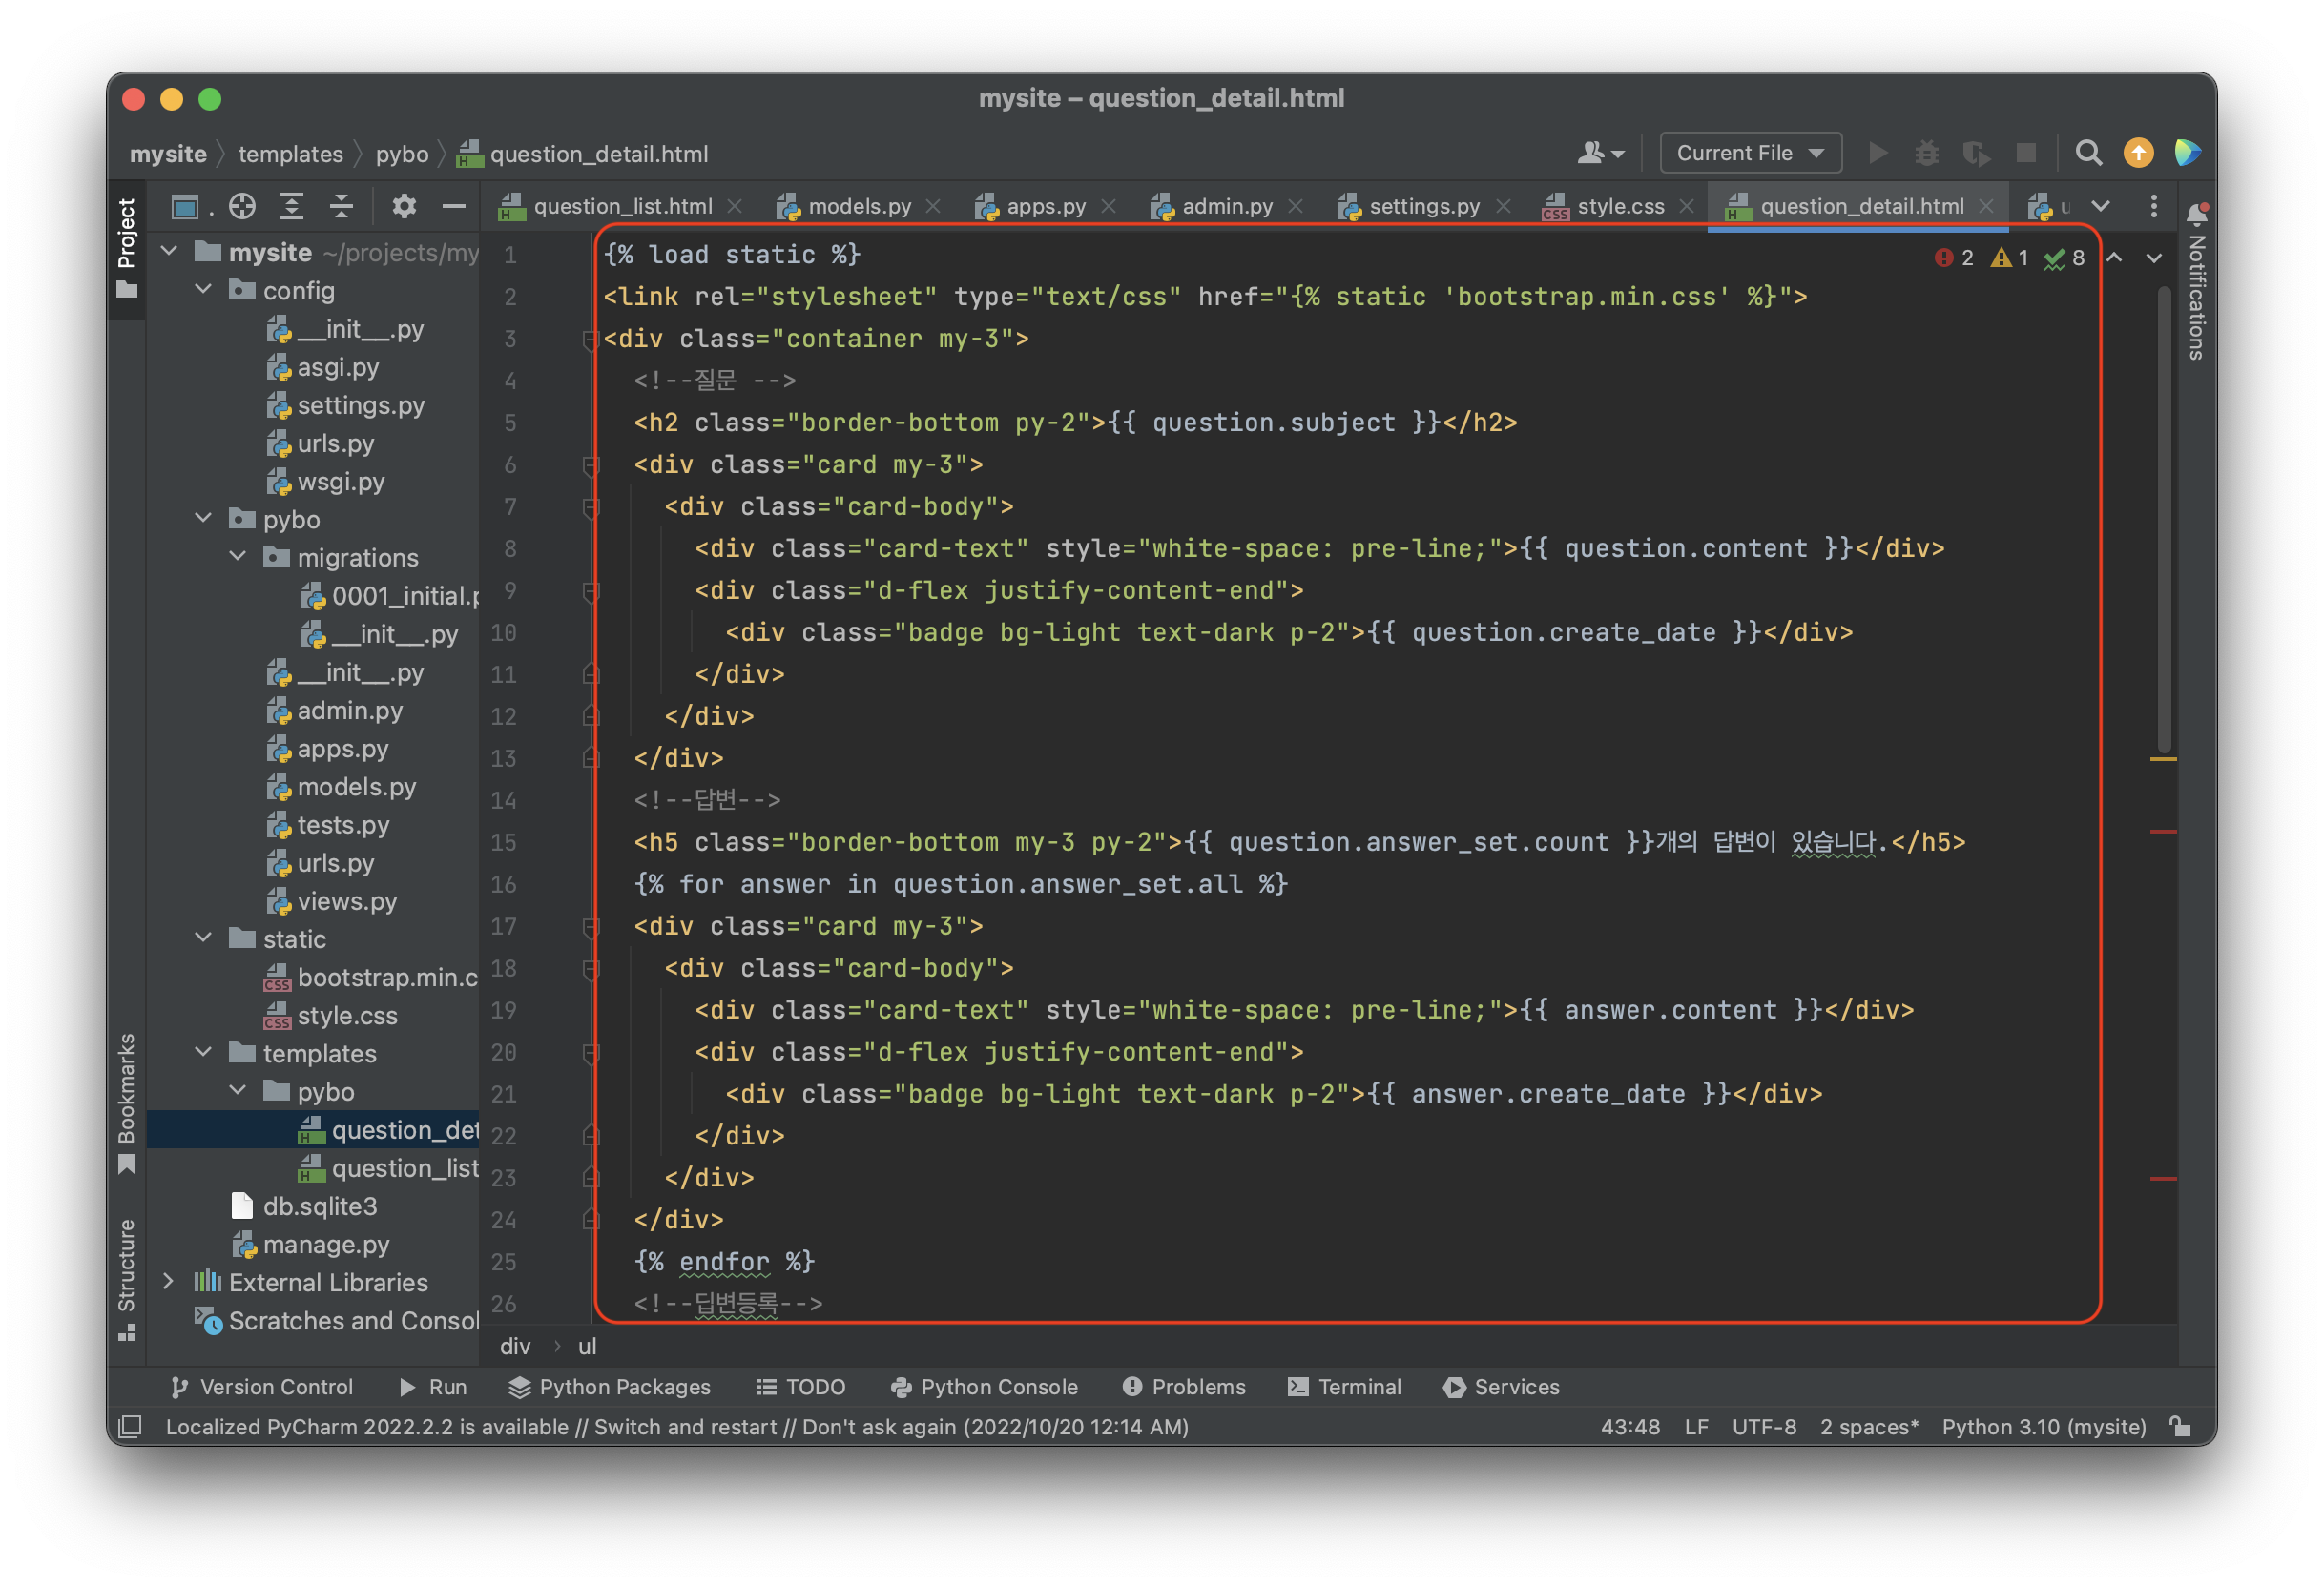Toggle the Project tool window sidebar
Image resolution: width=2324 pixels, height=1587 pixels.
[x=127, y=245]
